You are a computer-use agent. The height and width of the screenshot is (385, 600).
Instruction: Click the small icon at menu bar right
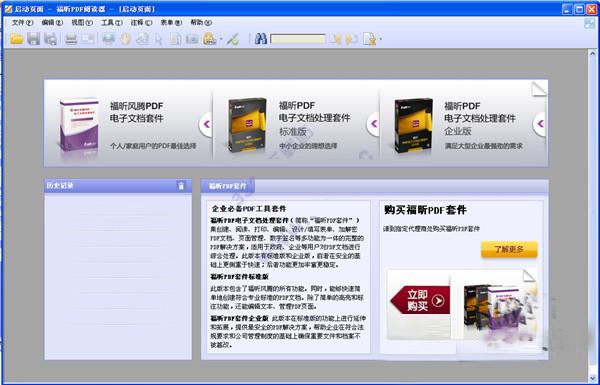pos(590,23)
